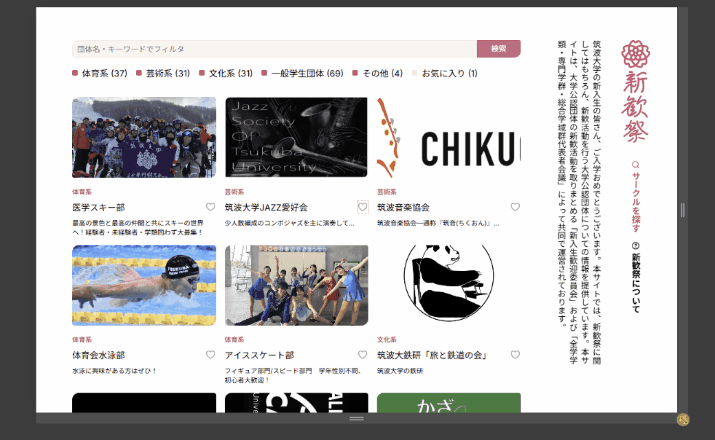Toggle 体育系 (37) category filter

(x=100, y=73)
